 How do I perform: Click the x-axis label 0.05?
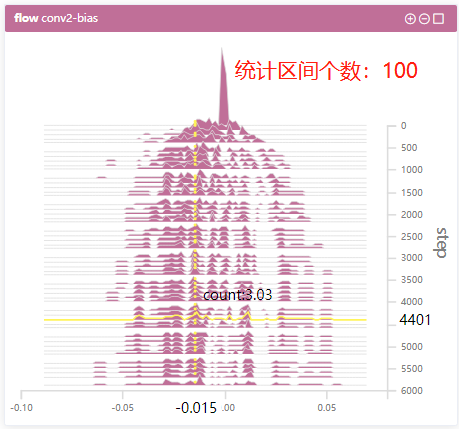click(x=327, y=408)
